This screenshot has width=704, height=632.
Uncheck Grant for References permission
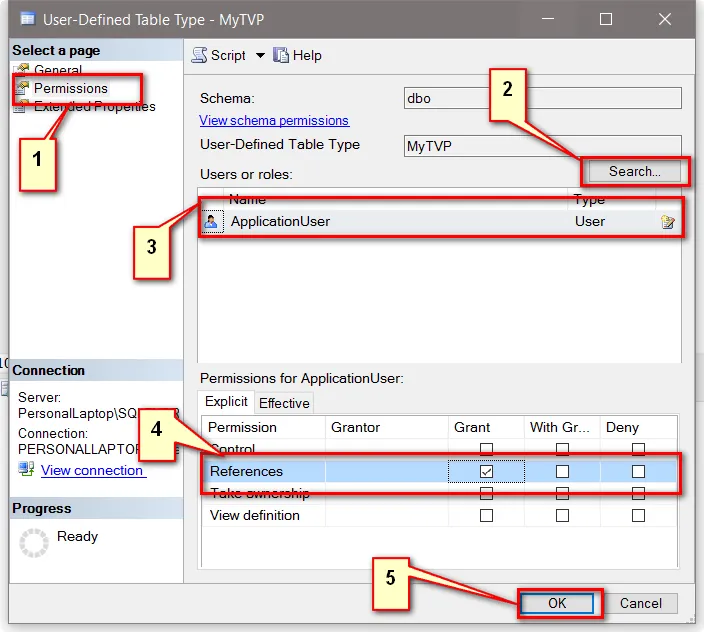coord(486,471)
